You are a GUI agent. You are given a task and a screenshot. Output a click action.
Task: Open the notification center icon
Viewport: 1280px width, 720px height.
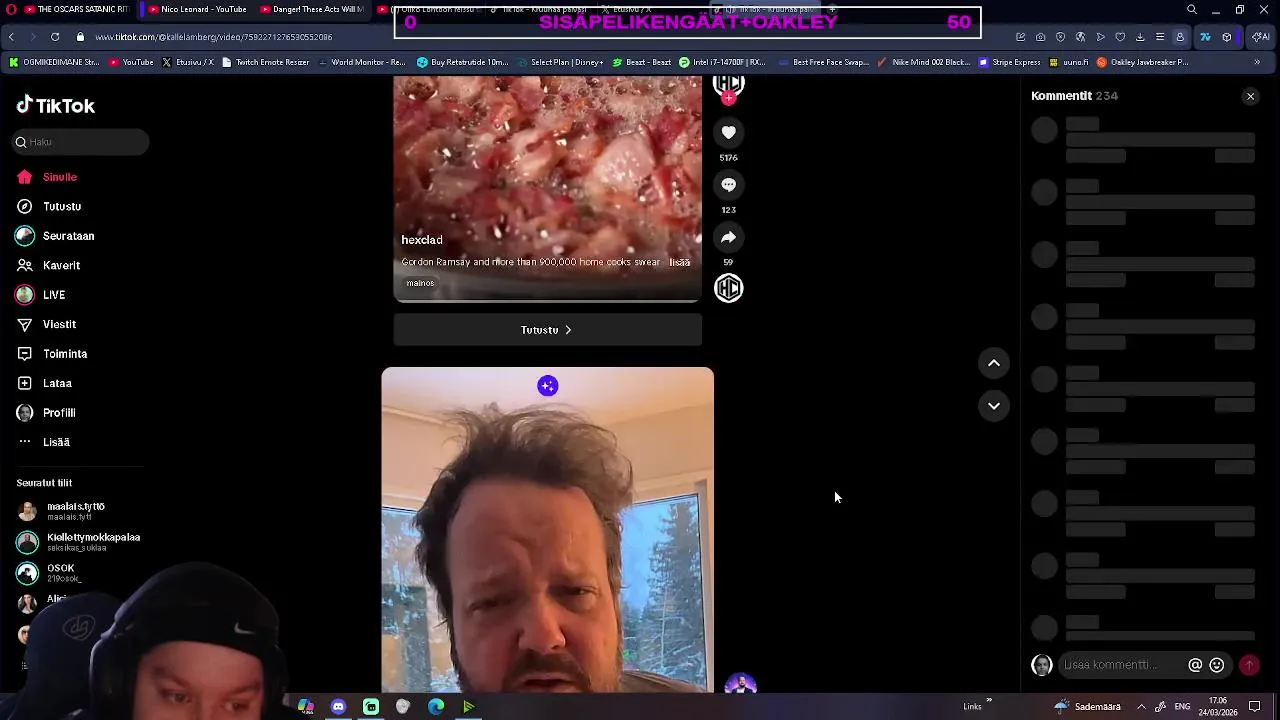(1255, 707)
